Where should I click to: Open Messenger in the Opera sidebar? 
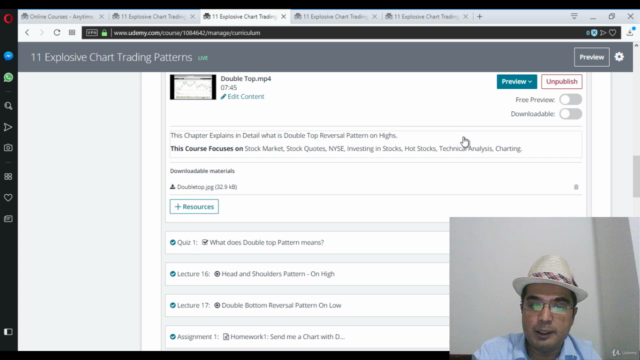tap(8, 56)
